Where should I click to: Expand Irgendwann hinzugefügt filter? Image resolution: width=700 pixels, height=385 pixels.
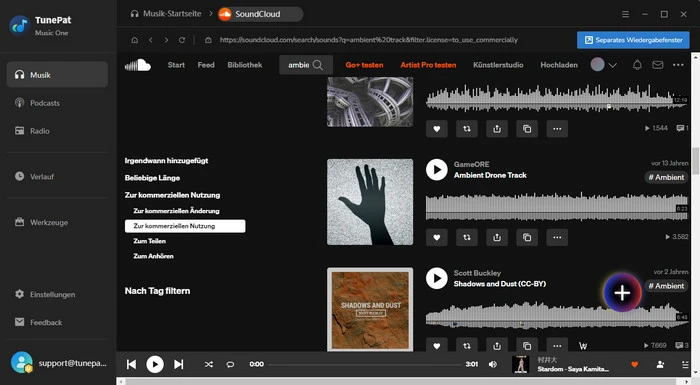166,160
